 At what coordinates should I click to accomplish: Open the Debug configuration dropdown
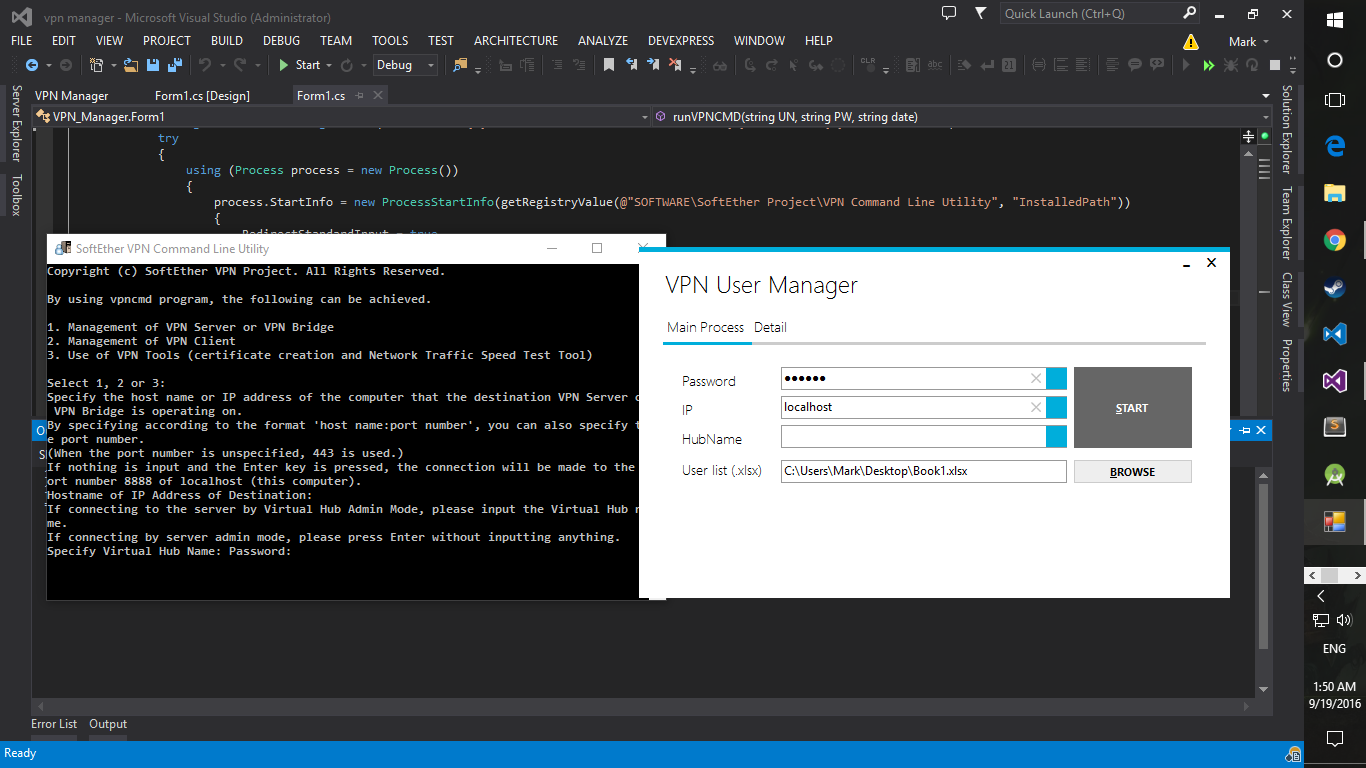[x=405, y=65]
